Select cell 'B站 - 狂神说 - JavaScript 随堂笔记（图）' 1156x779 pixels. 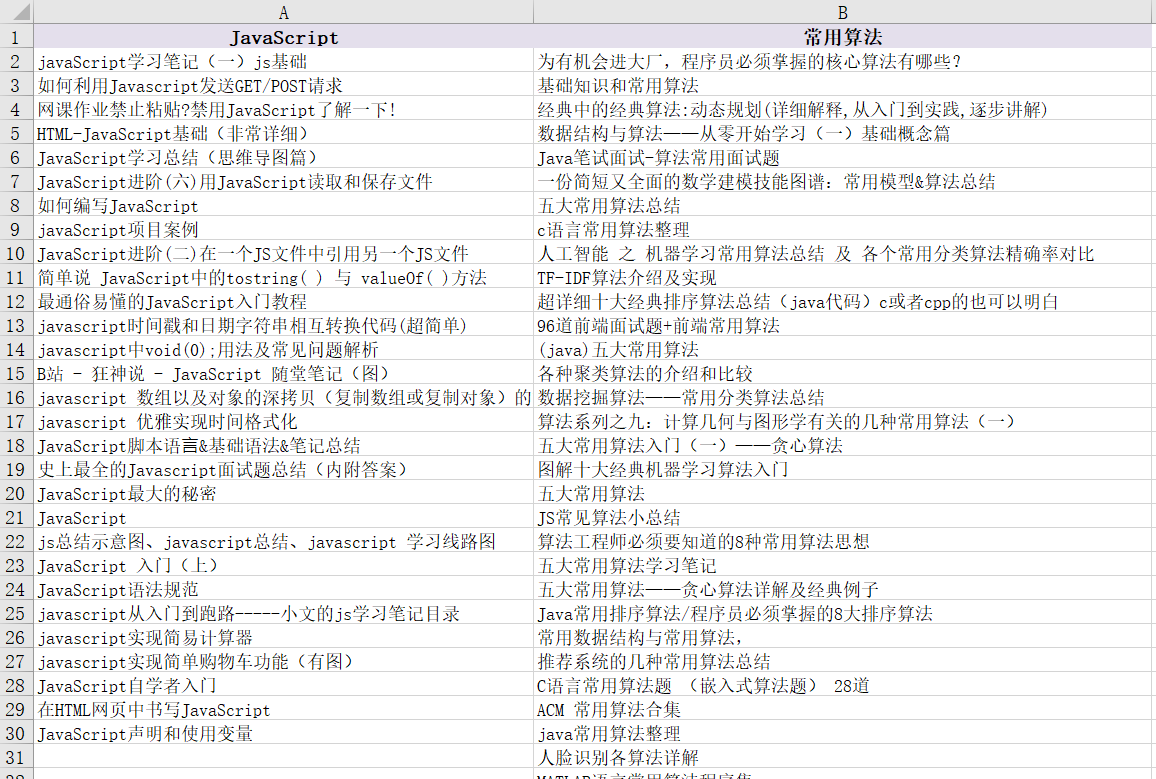coord(284,374)
